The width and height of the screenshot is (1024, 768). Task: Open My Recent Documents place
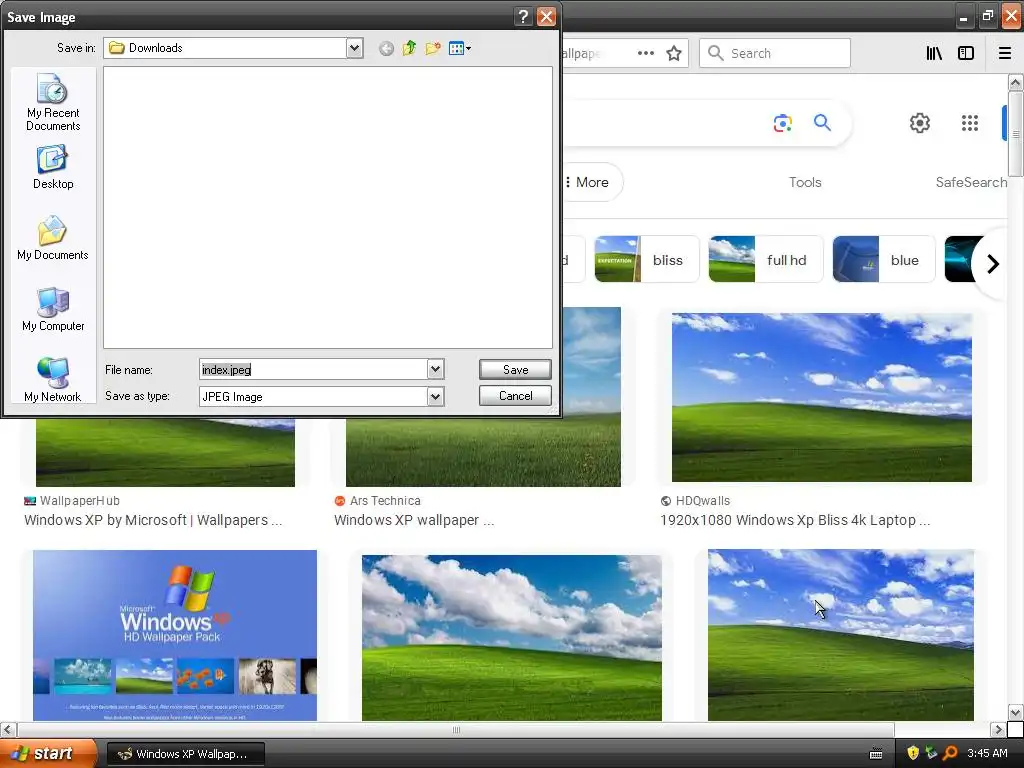(x=53, y=103)
